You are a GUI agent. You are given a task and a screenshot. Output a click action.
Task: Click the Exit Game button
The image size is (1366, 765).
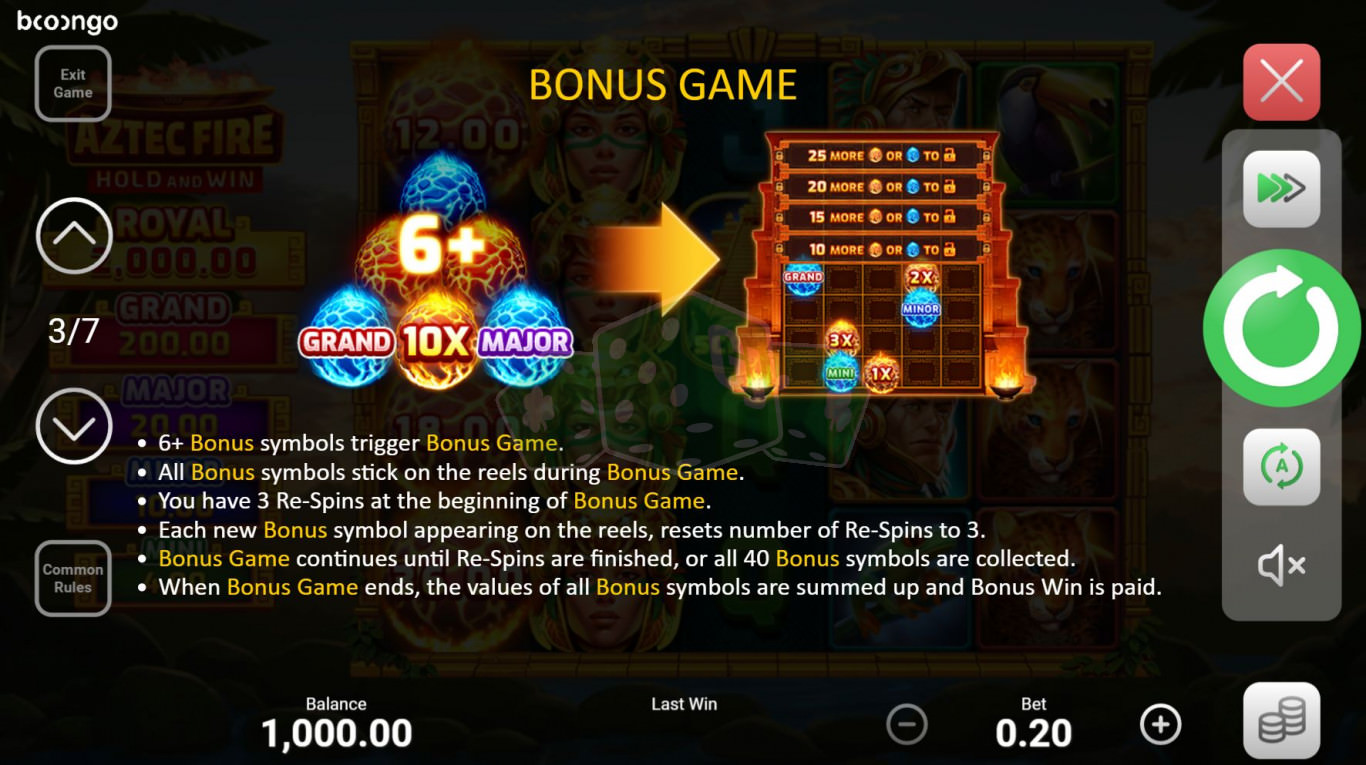click(x=73, y=83)
